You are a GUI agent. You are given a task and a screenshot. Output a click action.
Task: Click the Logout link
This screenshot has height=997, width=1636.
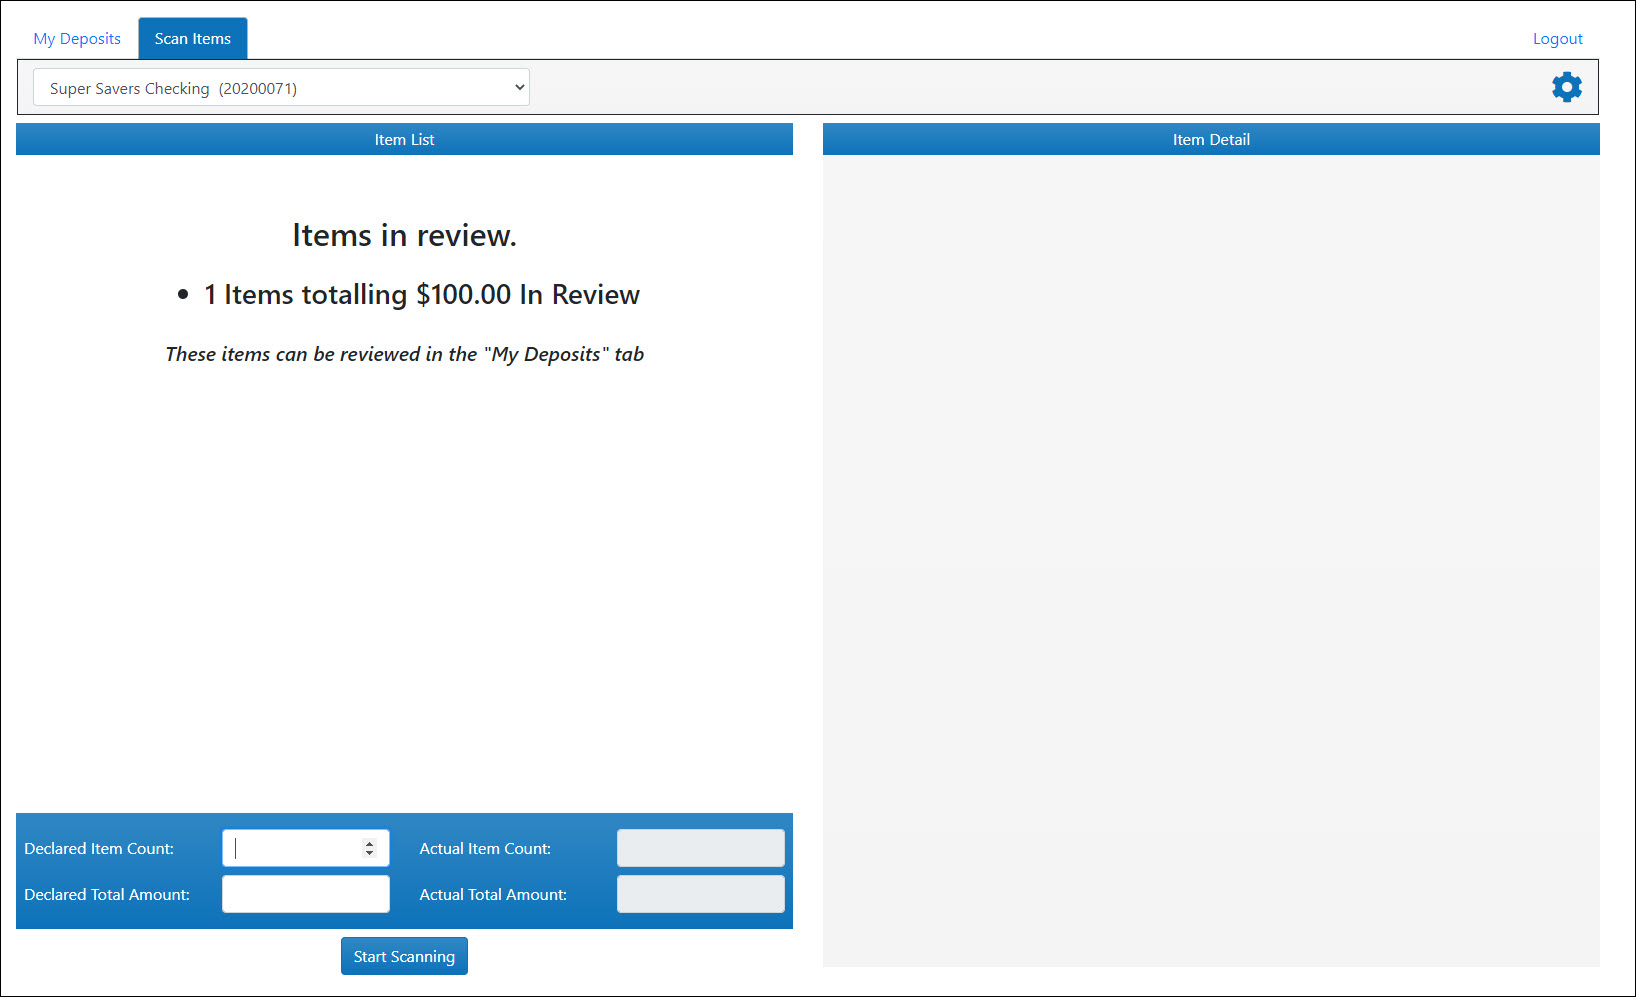(x=1557, y=39)
